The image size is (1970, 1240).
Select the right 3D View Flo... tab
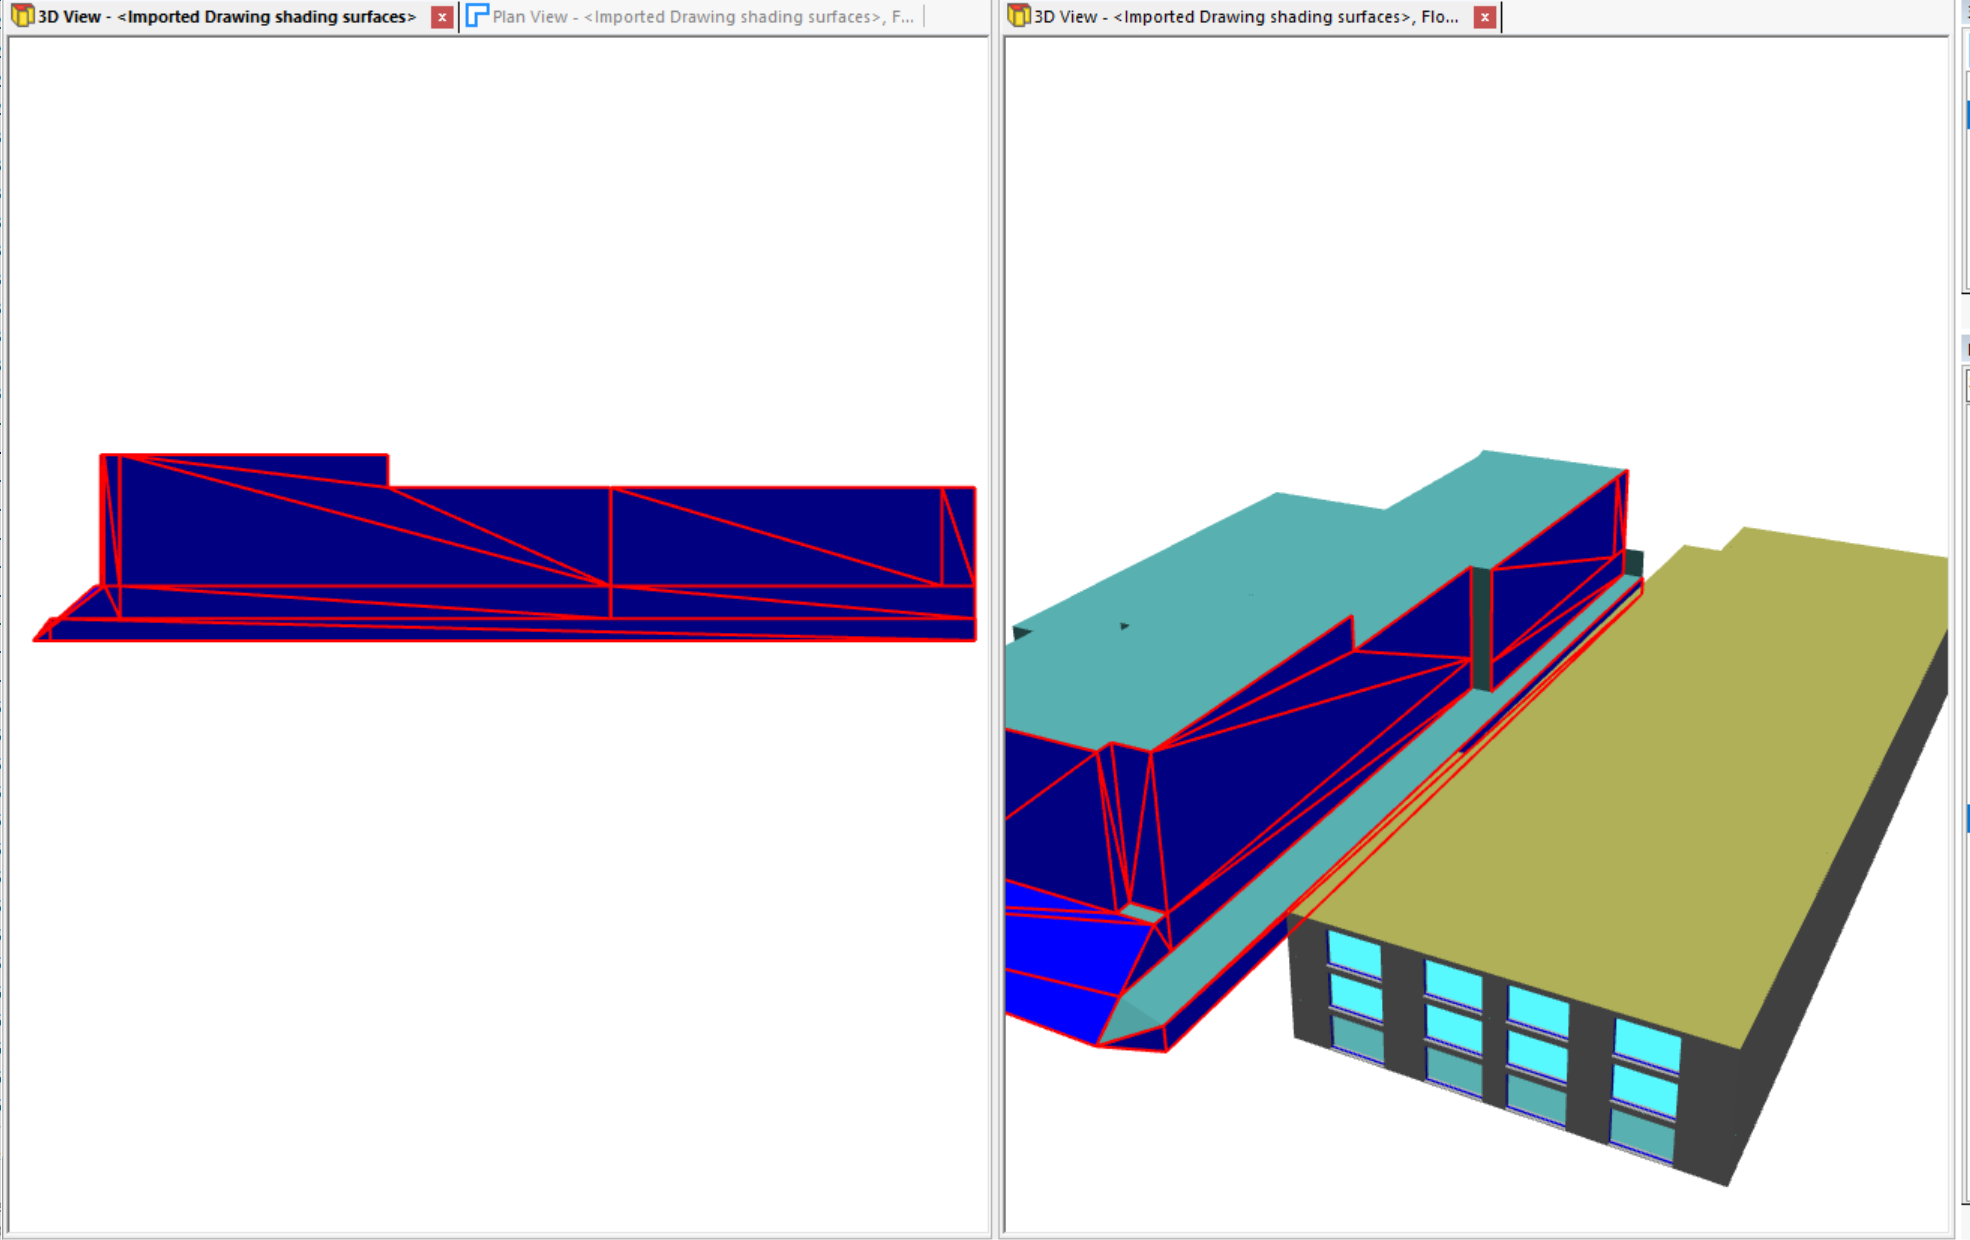point(1245,17)
